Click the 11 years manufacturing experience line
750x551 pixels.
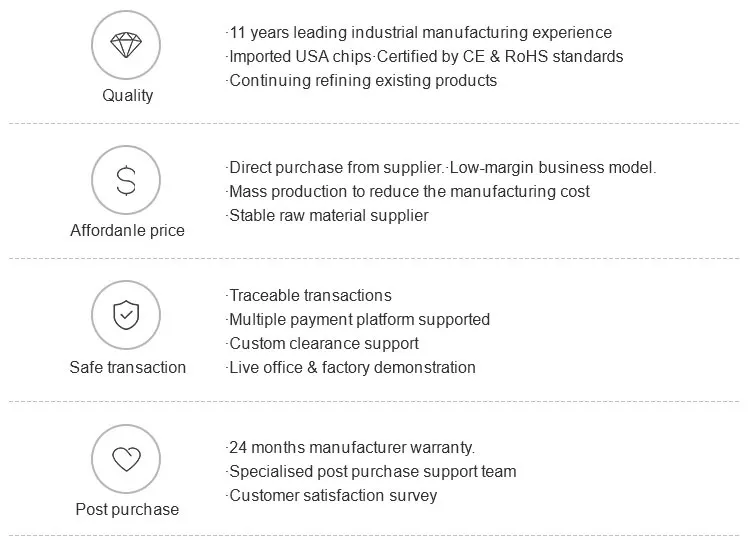[420, 33]
